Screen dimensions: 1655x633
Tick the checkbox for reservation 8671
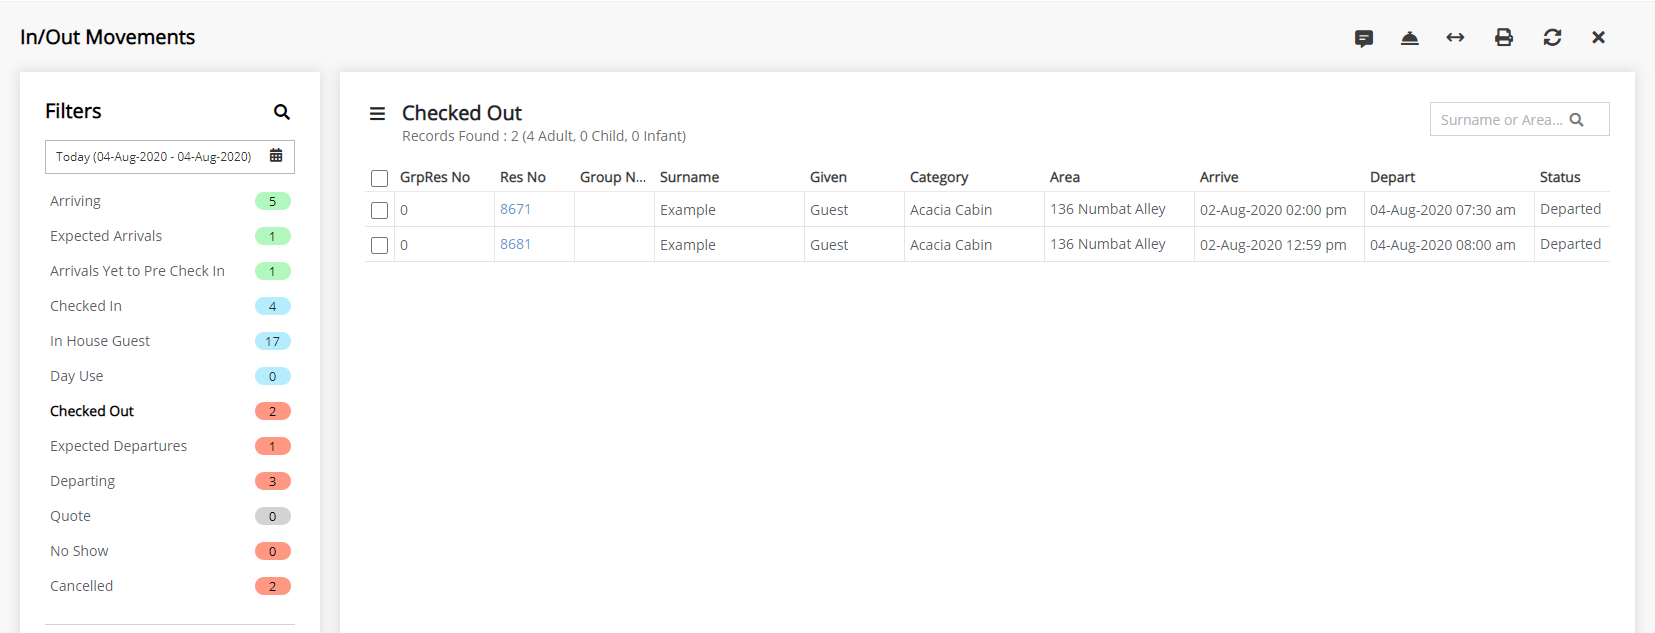point(379,210)
